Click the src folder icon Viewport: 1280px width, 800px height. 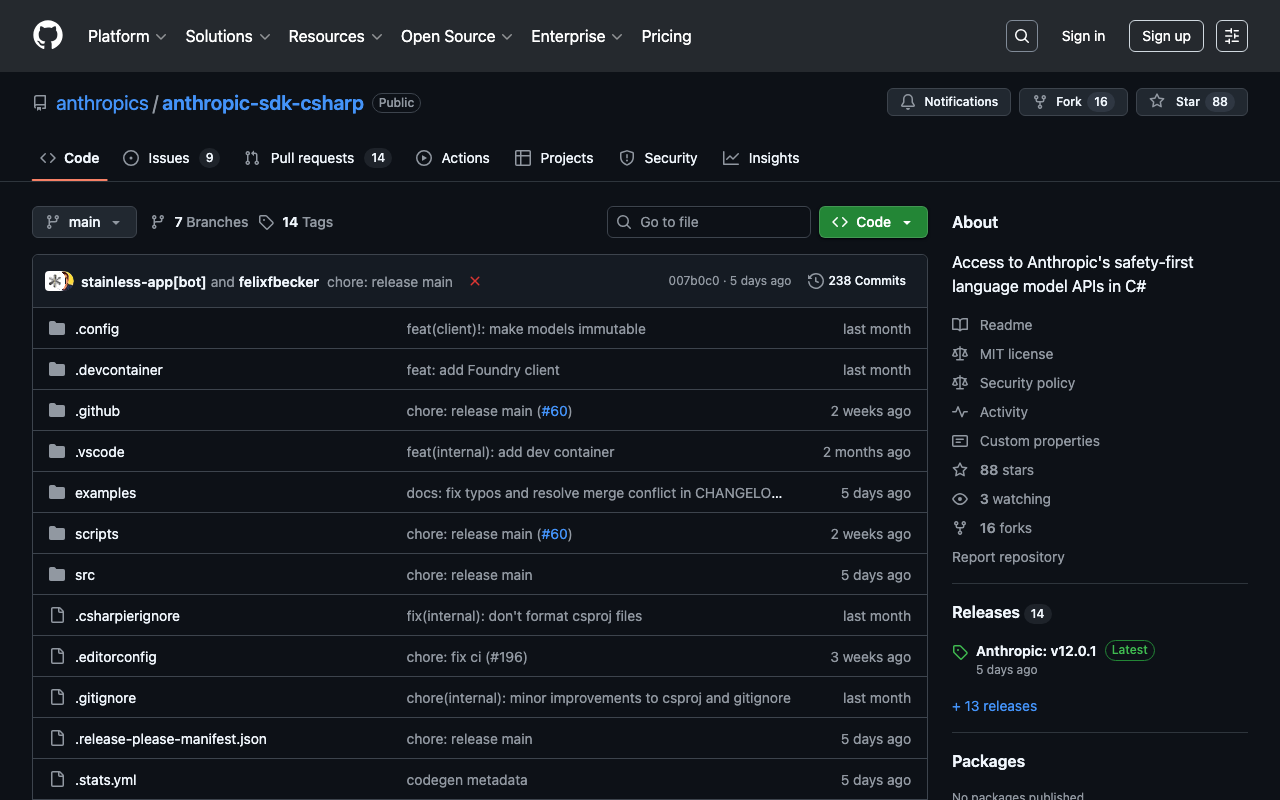tap(57, 575)
